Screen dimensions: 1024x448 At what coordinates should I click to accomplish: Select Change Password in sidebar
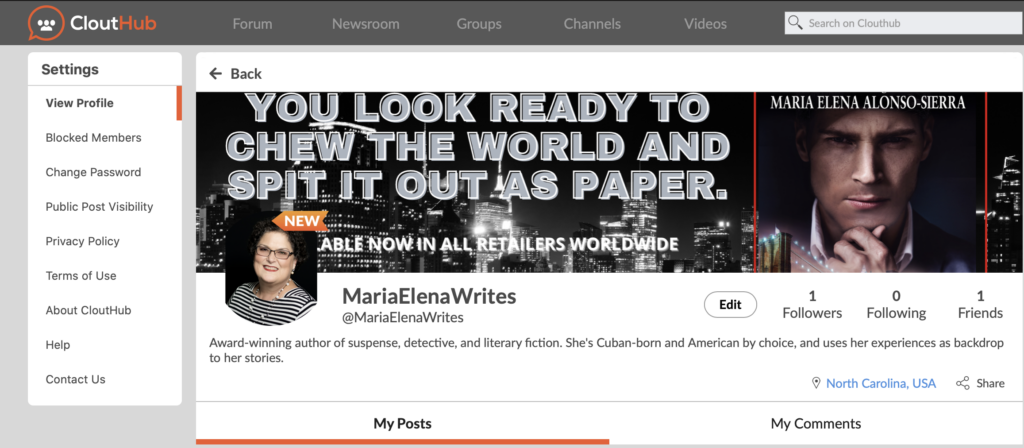[93, 172]
